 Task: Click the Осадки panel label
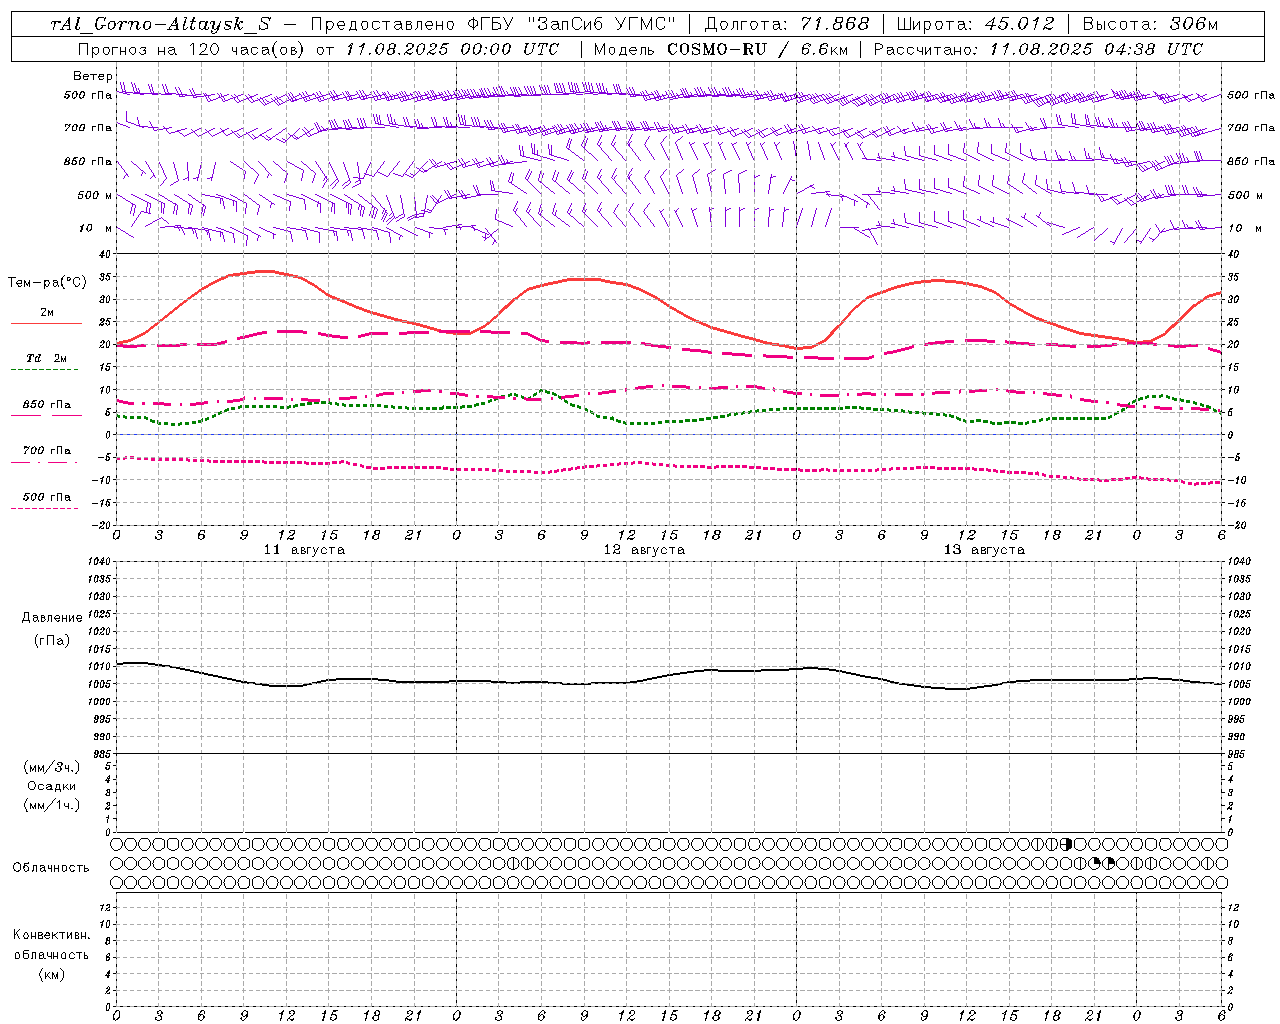pyautogui.click(x=52, y=786)
